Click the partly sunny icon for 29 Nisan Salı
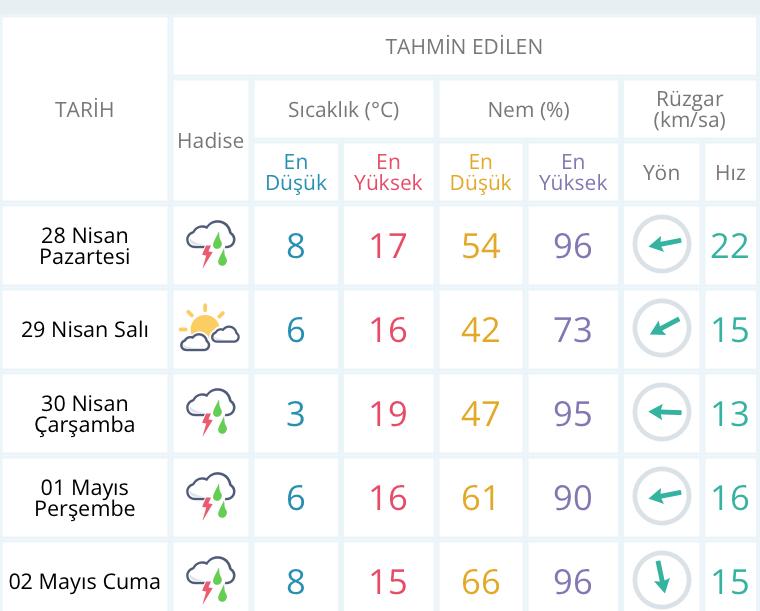This screenshot has height=611, width=760. click(210, 329)
